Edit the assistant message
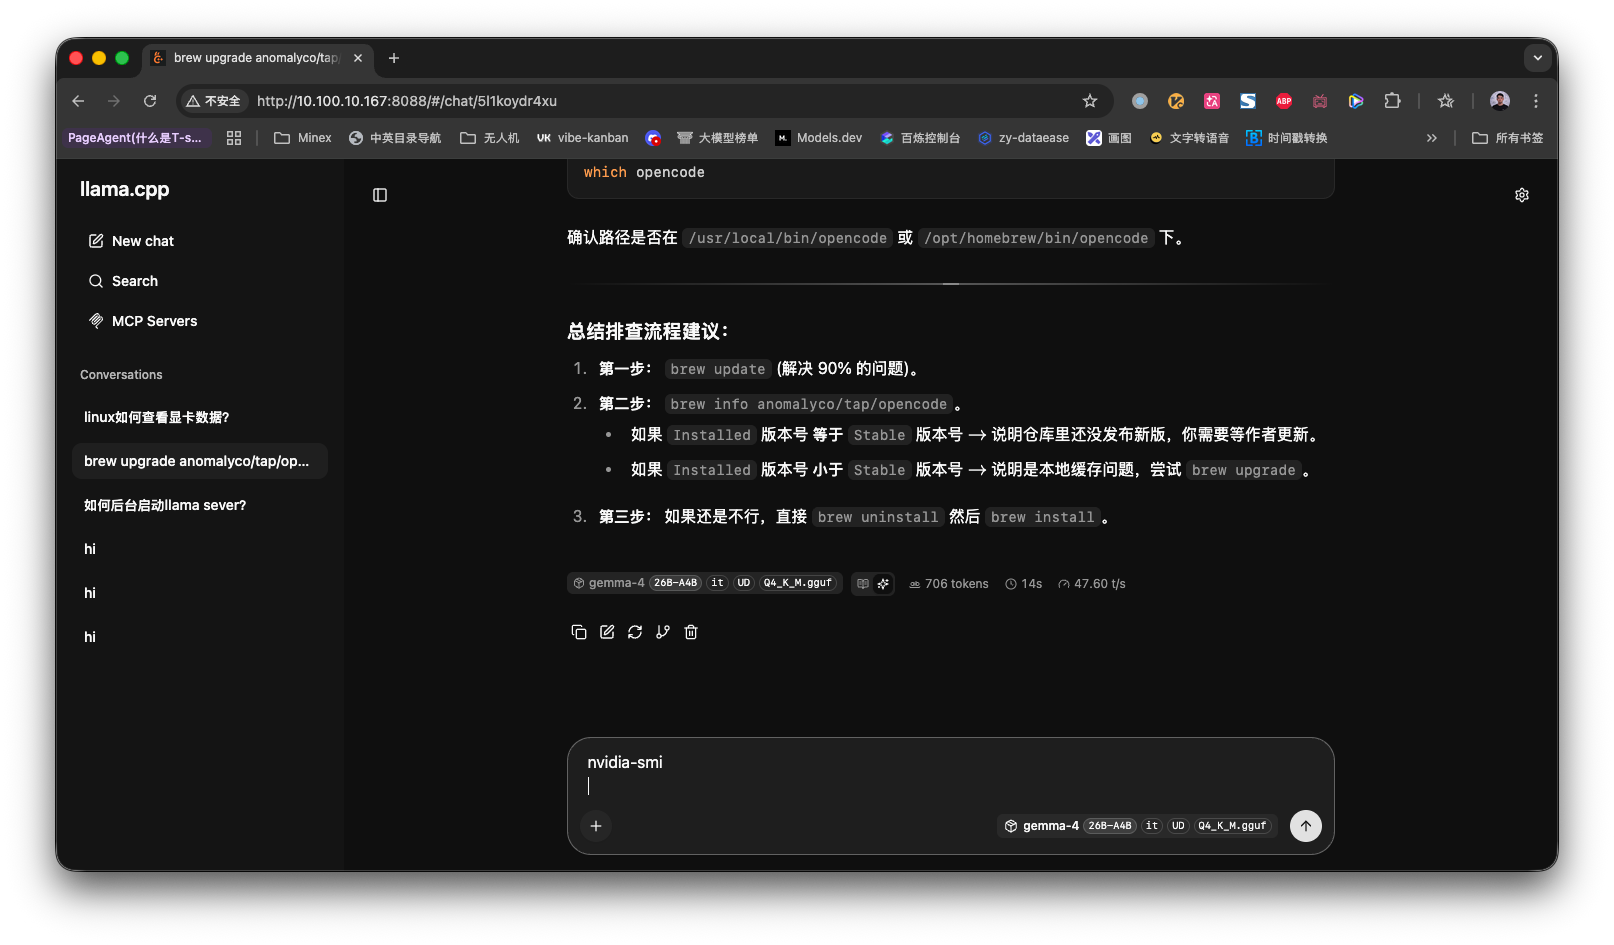This screenshot has width=1614, height=945. tap(607, 632)
